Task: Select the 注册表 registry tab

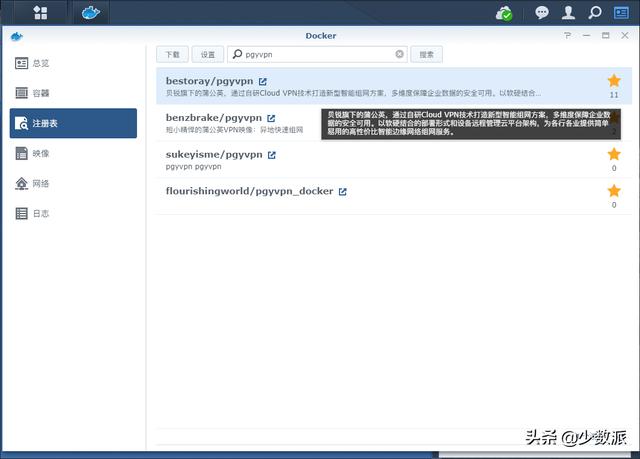Action: pos(73,123)
